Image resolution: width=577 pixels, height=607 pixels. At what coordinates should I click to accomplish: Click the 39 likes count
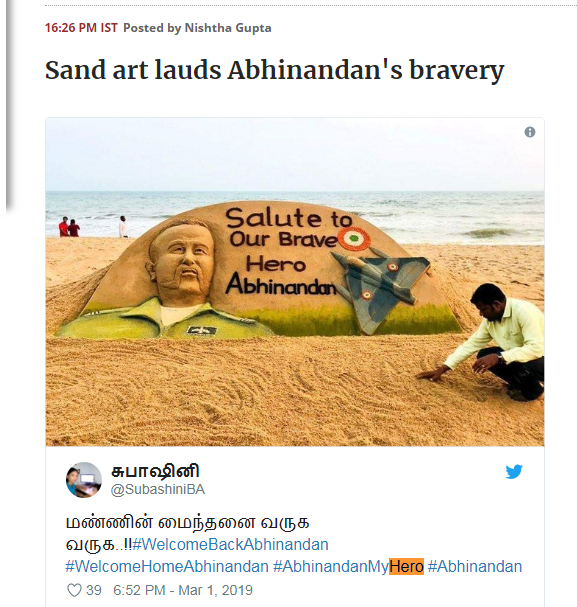(x=94, y=590)
